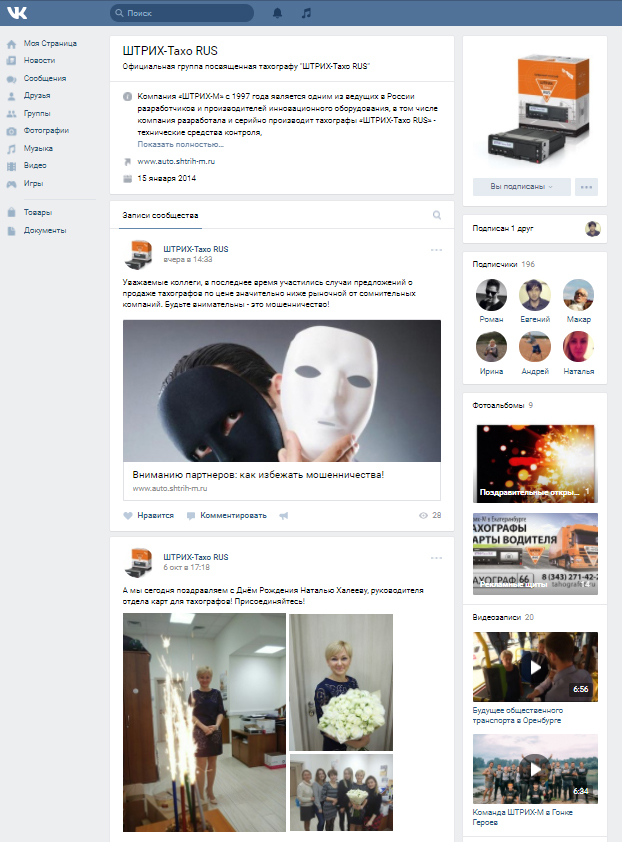This screenshot has height=842, width=622.
Task: Open the Вниманию партнеров article link
Action: pyautogui.click(x=258, y=475)
